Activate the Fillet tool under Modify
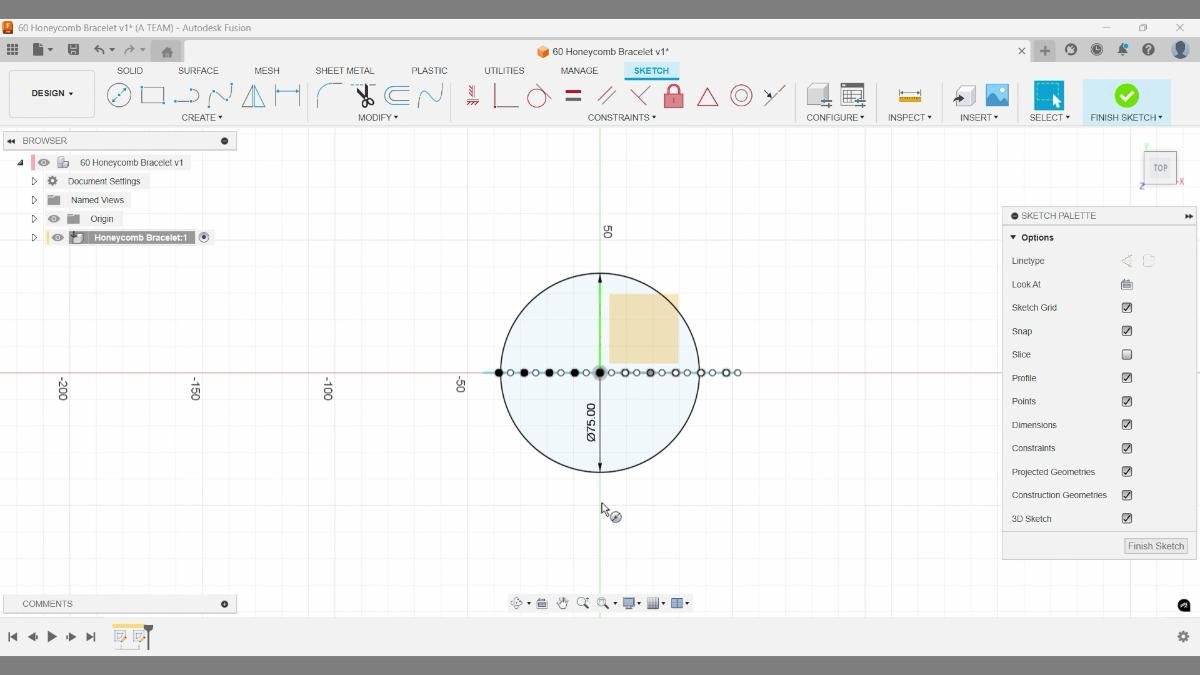Screen dimensions: 1200x675 (x=330, y=95)
